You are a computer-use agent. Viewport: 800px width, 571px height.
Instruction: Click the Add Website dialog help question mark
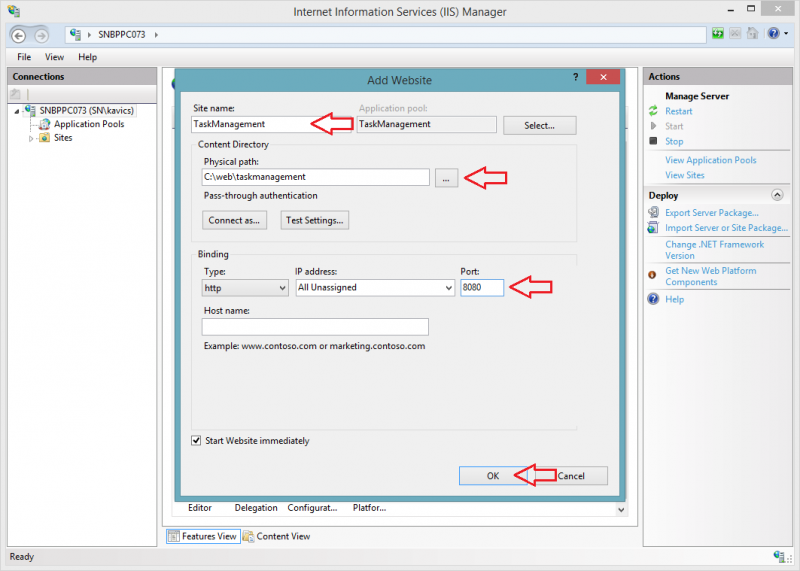pos(576,77)
